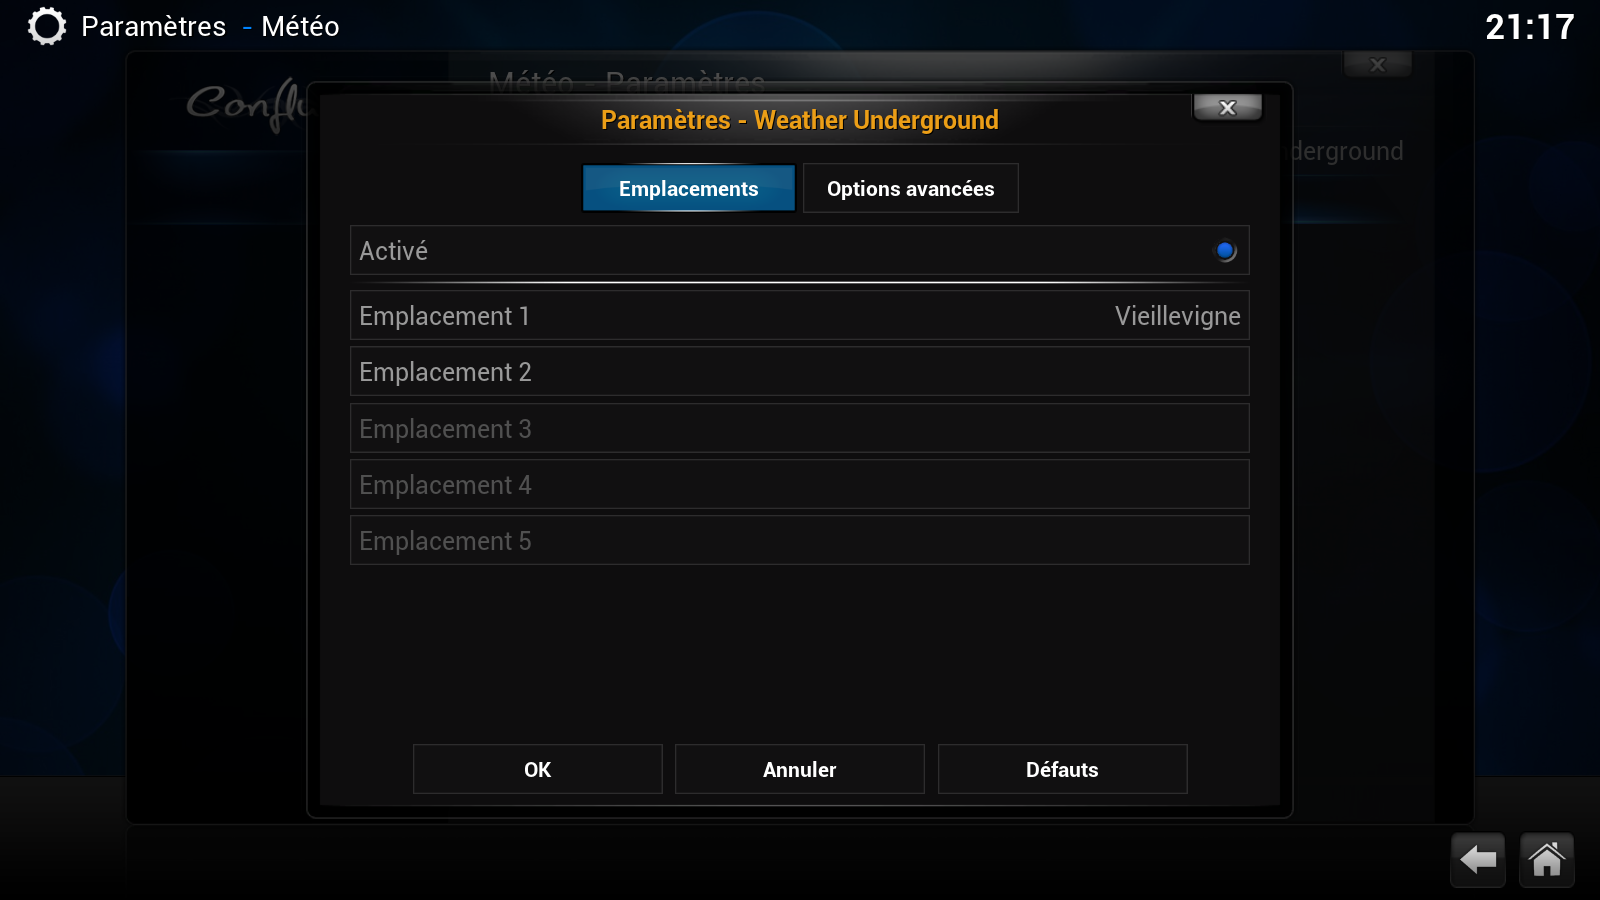This screenshot has width=1600, height=900.
Task: Switch to the Emplacements tab
Action: tap(689, 188)
